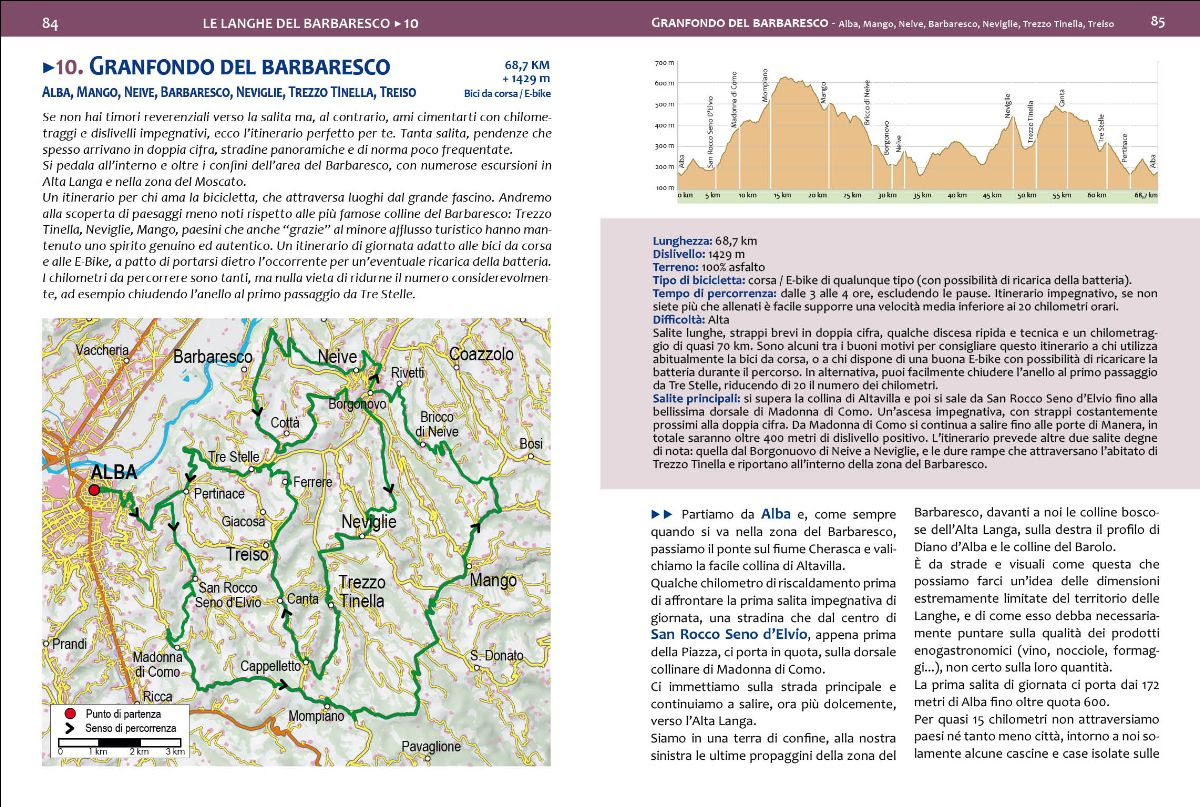Click the '700 m' label on the elevation profile axis
Screen dimensions: 1200x807
(663, 62)
